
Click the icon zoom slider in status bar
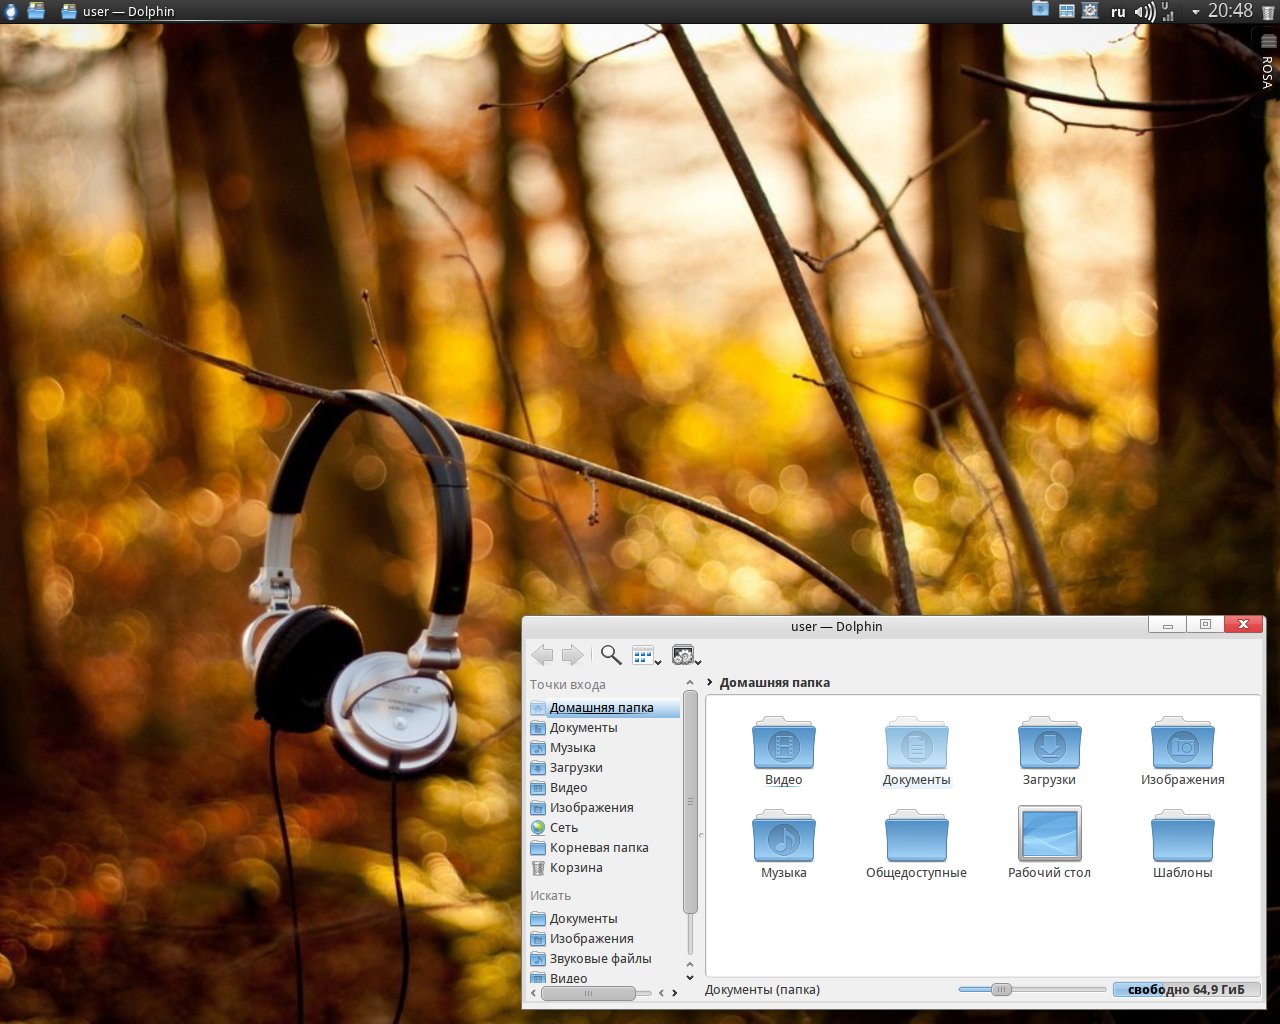(x=1000, y=990)
